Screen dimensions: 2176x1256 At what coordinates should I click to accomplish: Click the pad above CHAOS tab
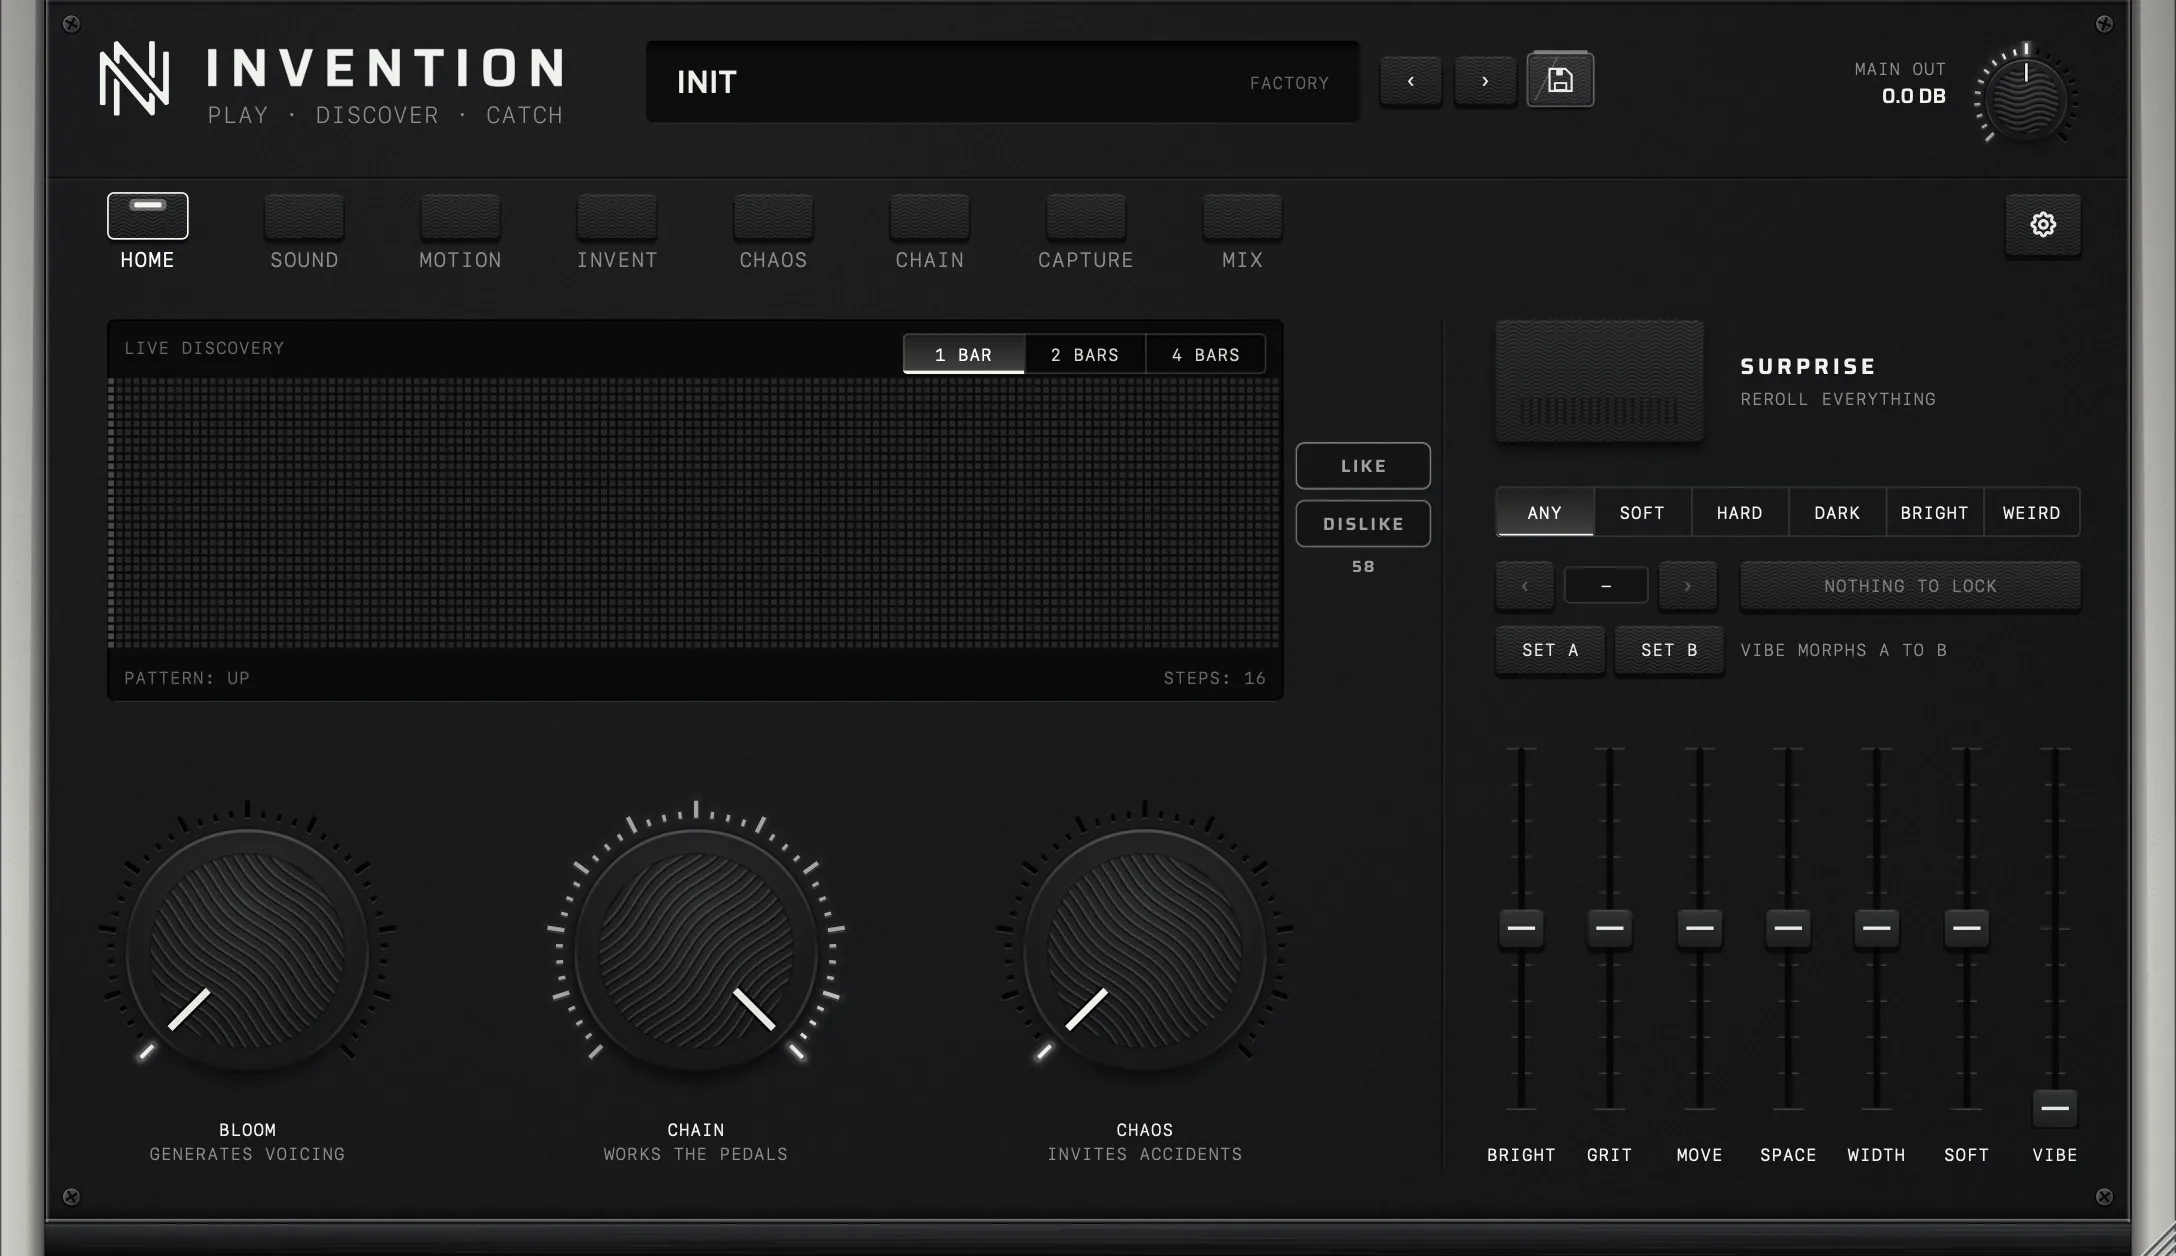(x=773, y=217)
